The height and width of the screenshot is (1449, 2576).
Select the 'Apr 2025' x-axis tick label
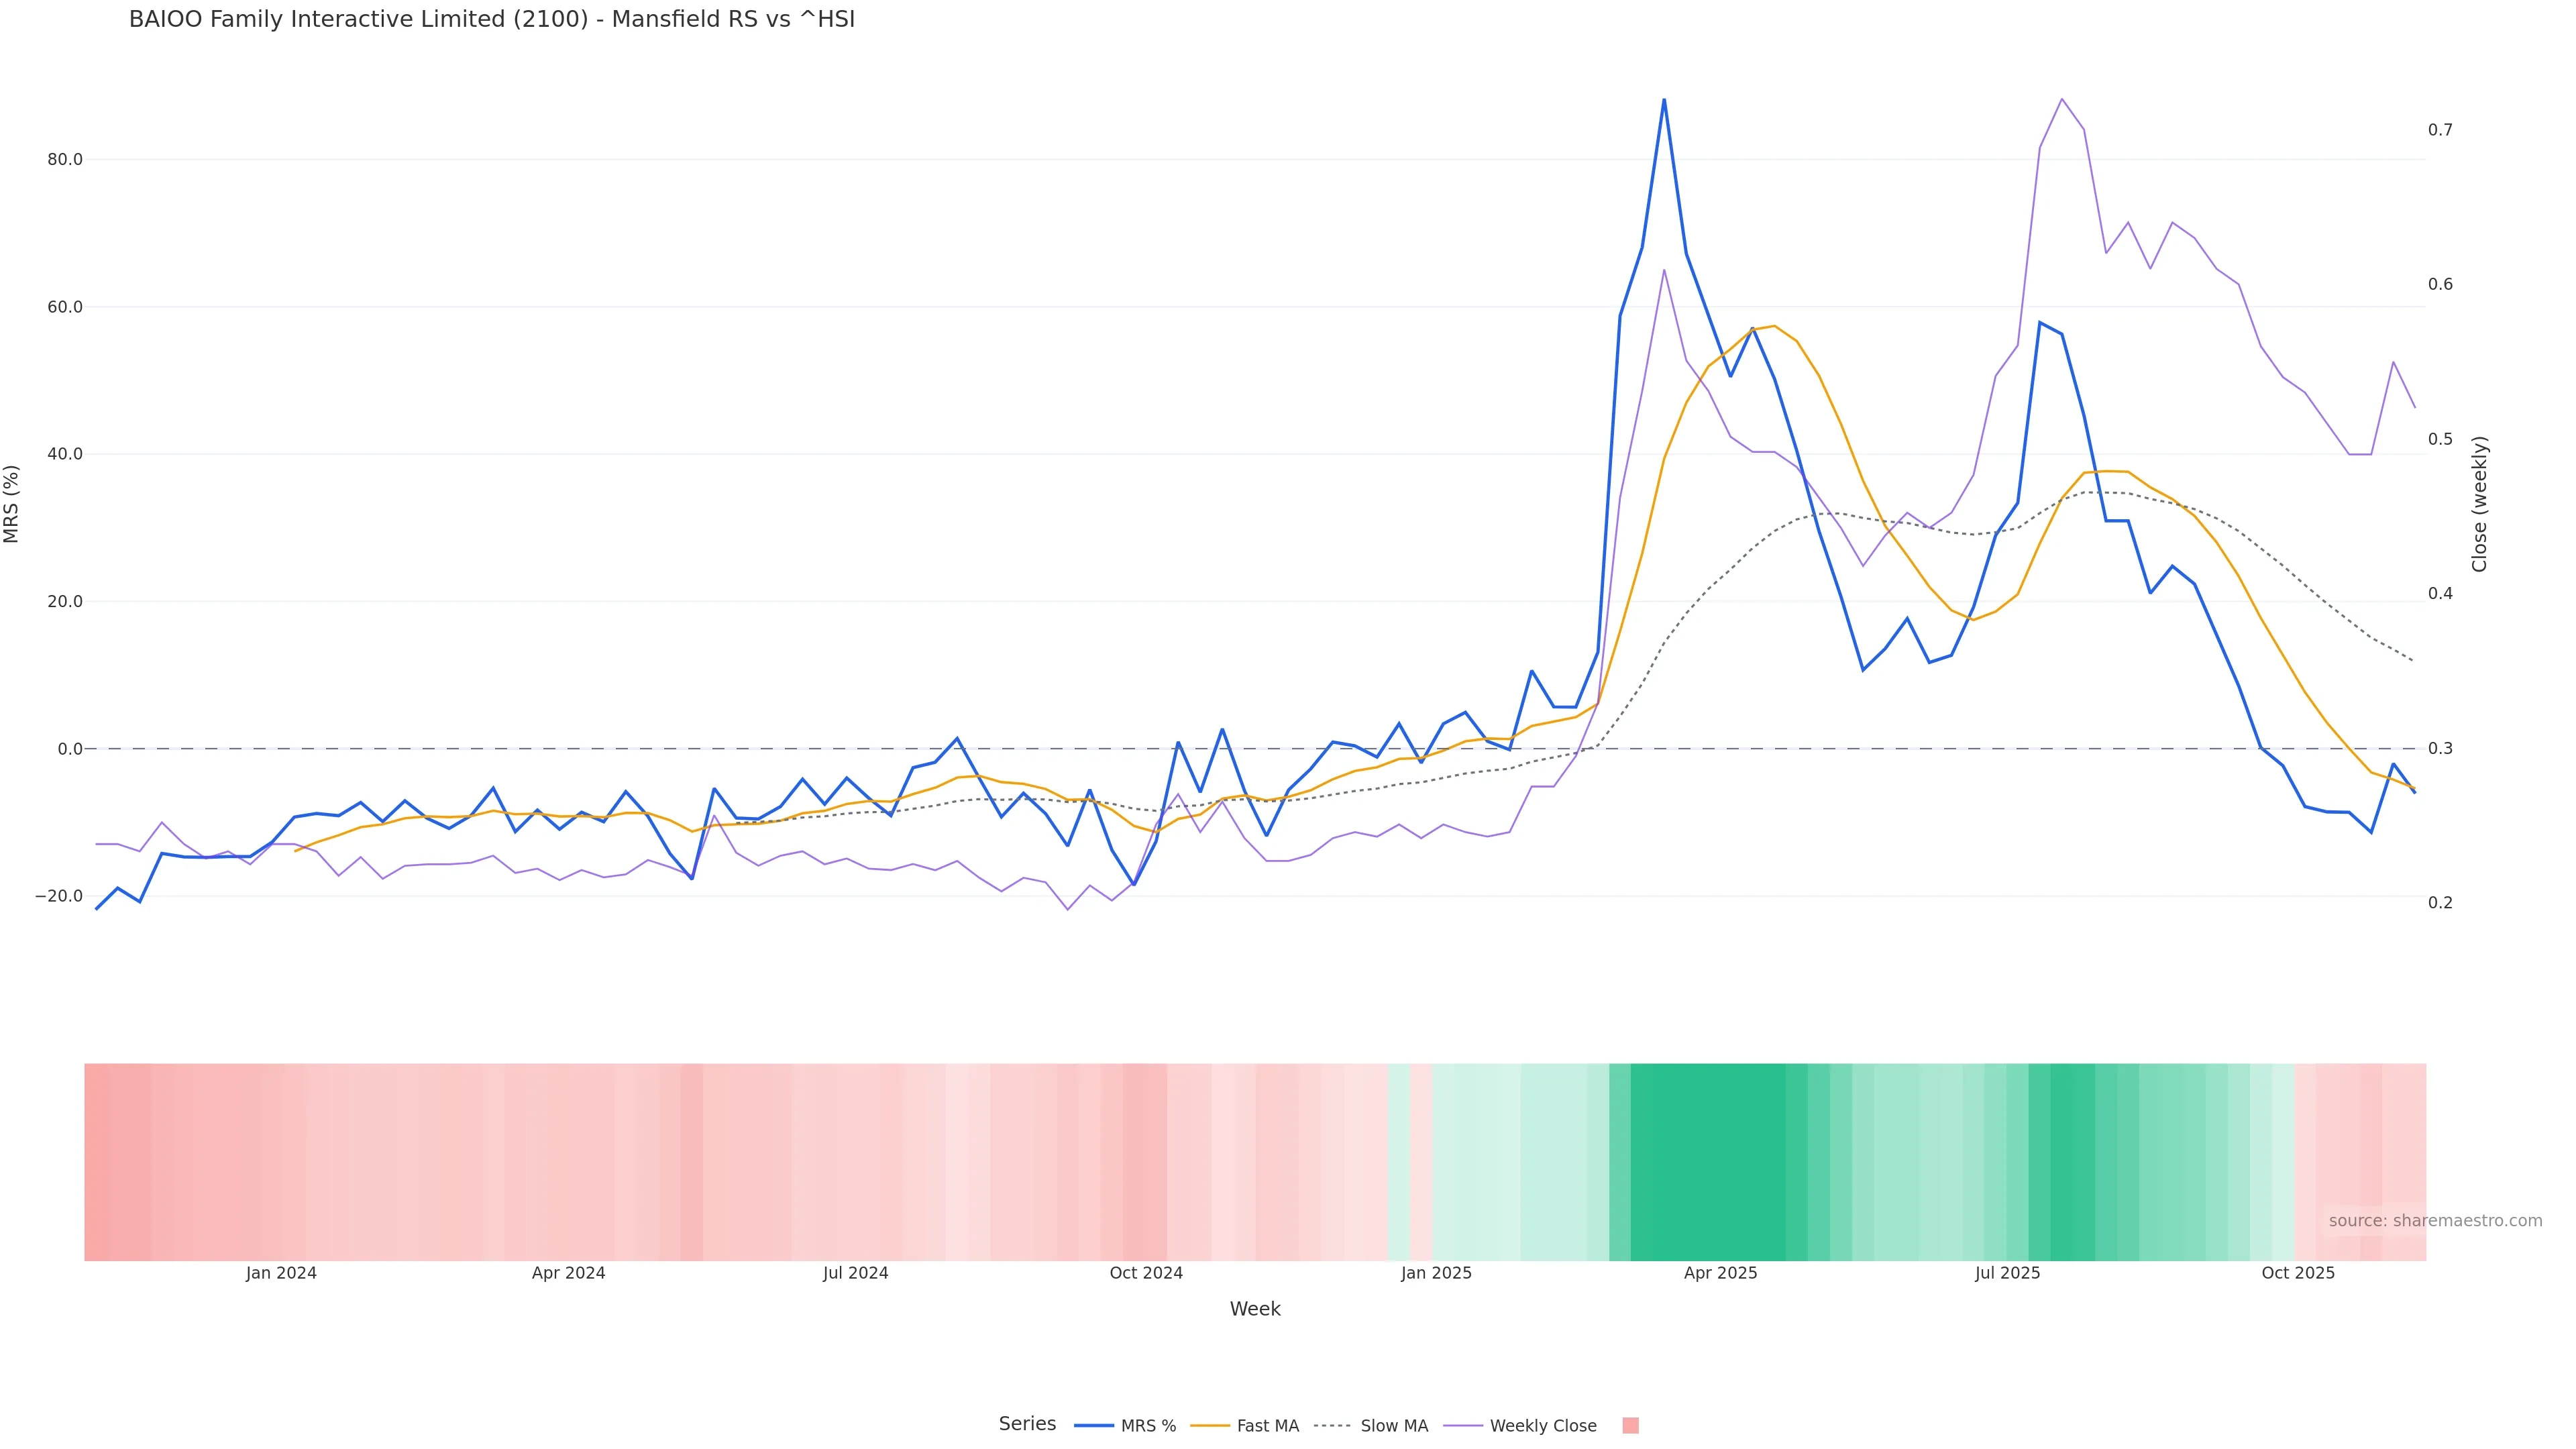(1720, 1273)
